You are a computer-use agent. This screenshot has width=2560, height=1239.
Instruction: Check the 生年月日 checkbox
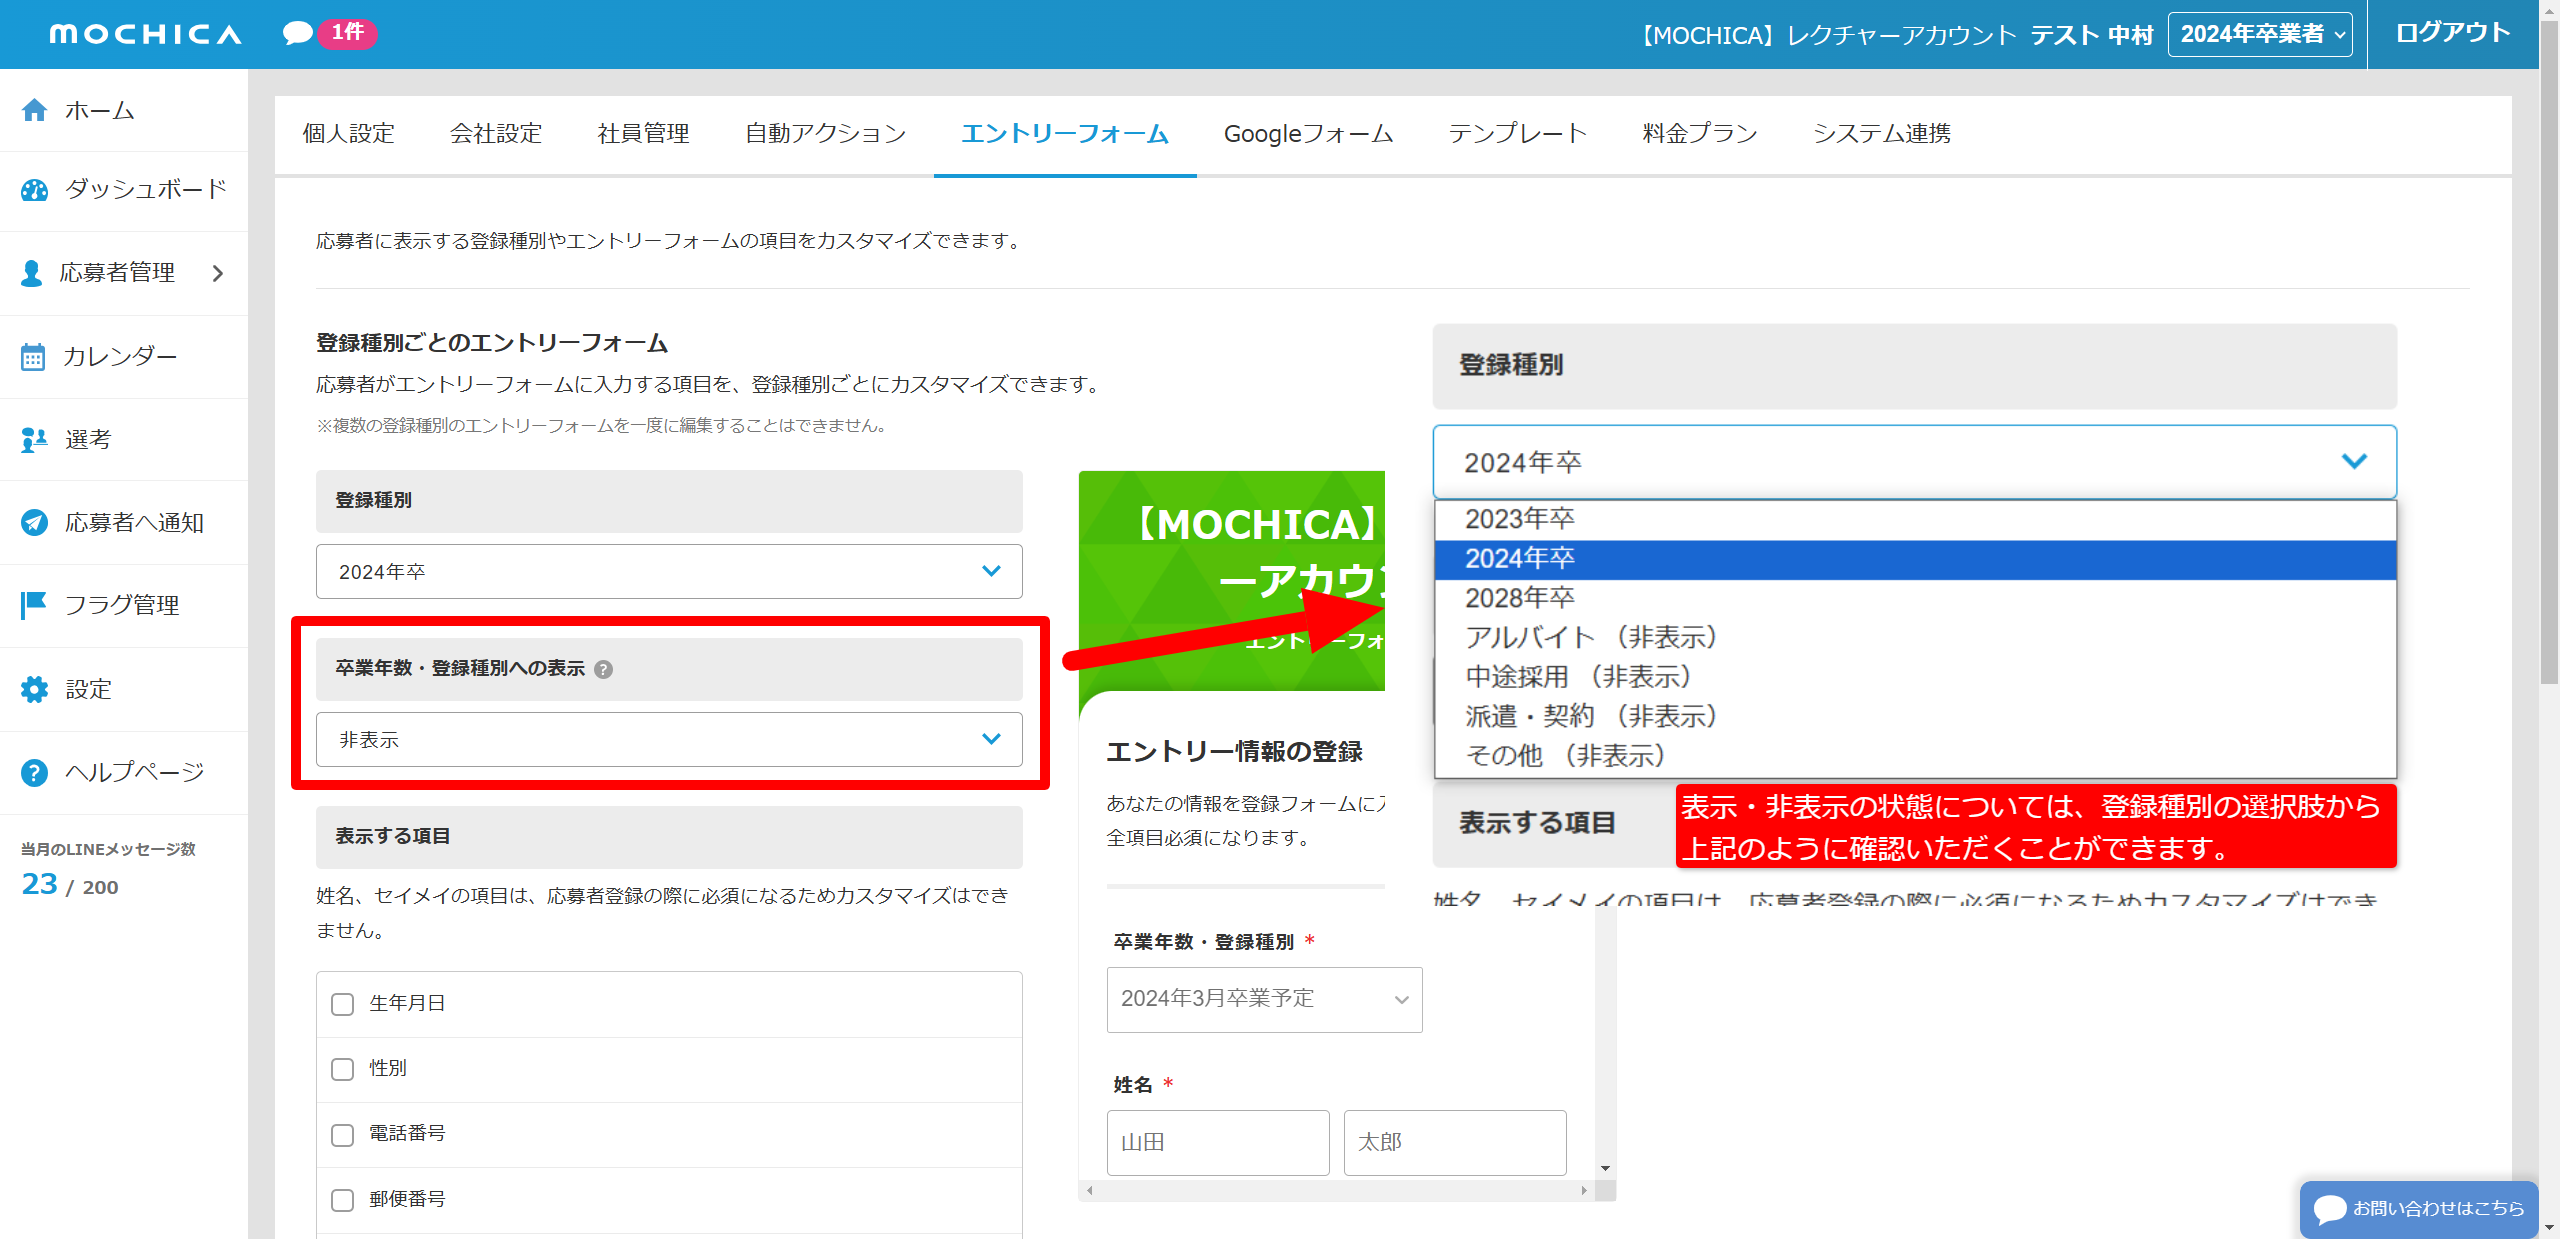point(343,1004)
